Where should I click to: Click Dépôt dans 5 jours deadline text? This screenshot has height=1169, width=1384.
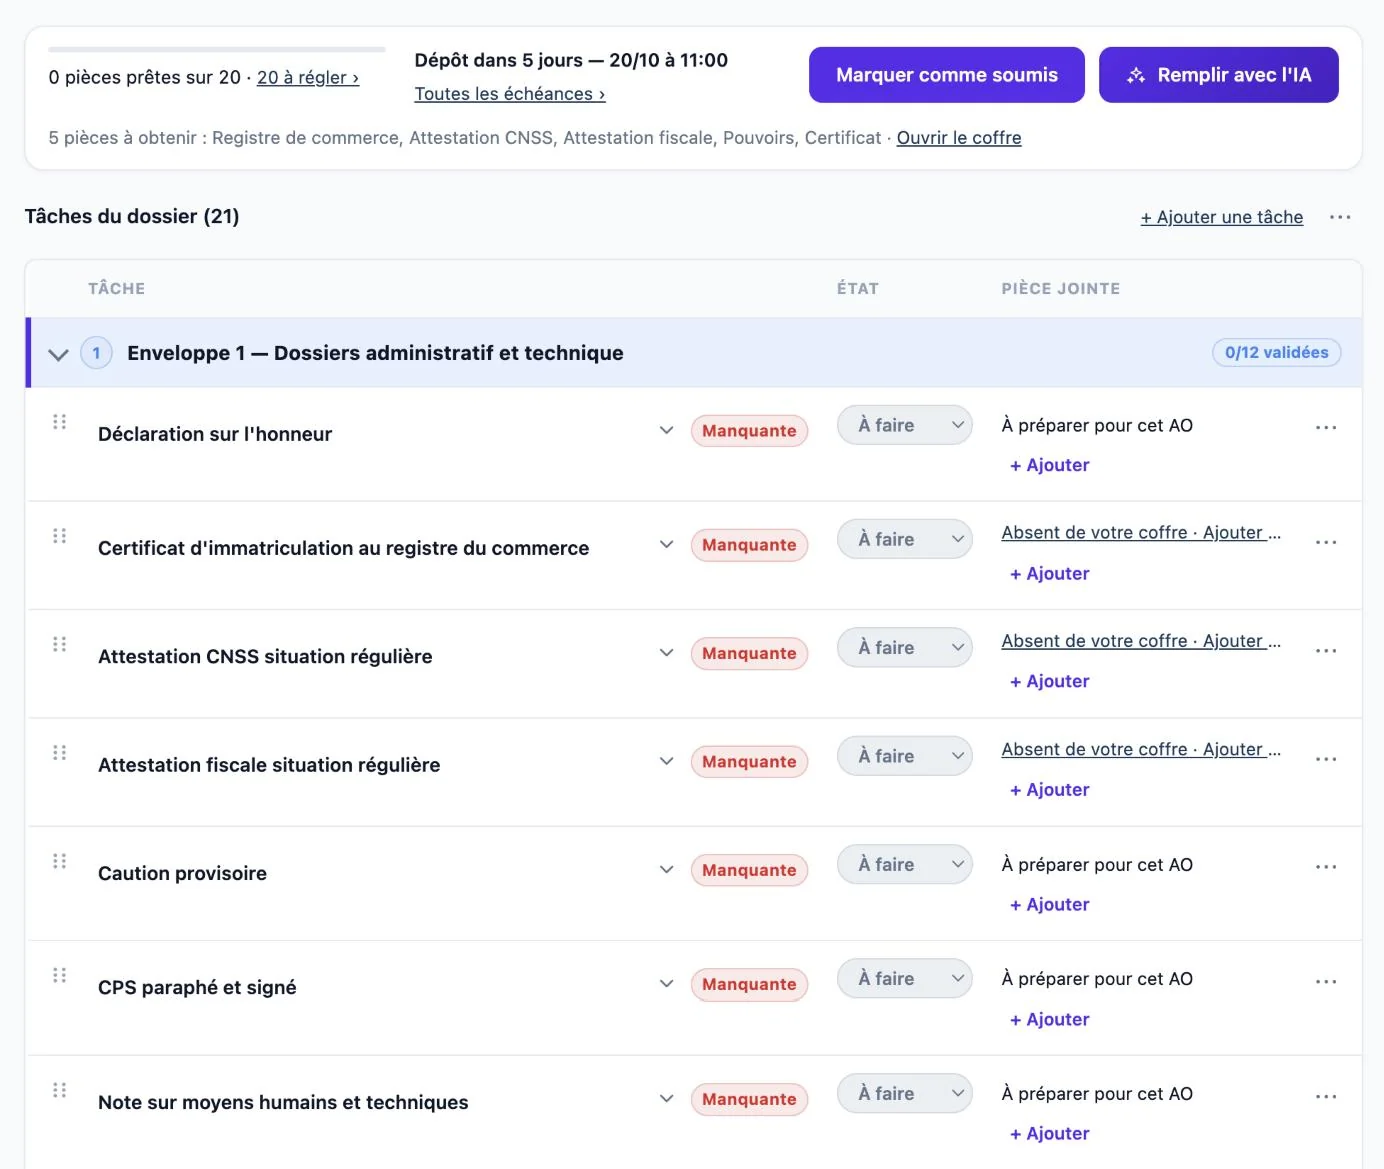pos(571,60)
